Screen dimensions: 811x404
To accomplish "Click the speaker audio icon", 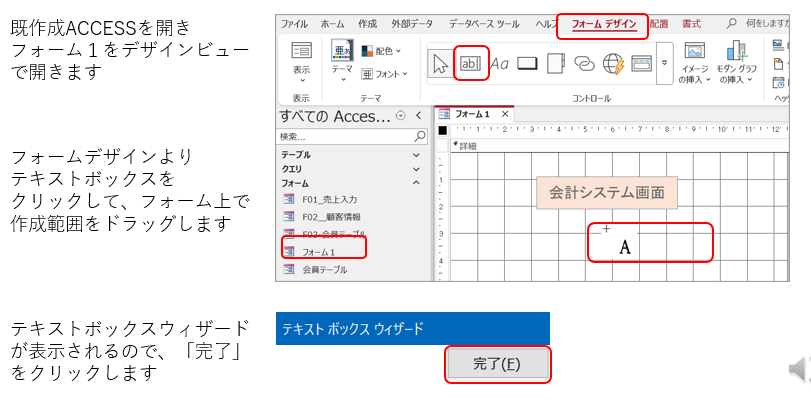I will [x=799, y=370].
